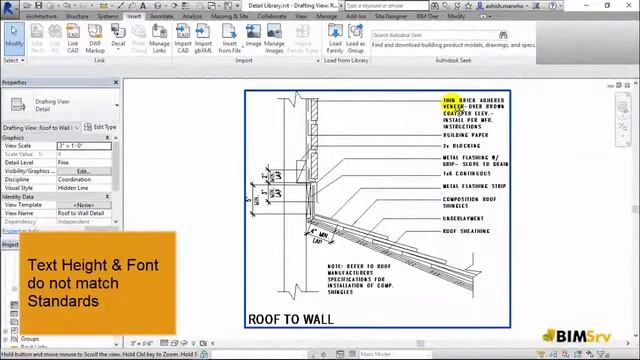Close the Properties palette
This screenshot has height=360, width=640.
pyautogui.click(x=116, y=82)
